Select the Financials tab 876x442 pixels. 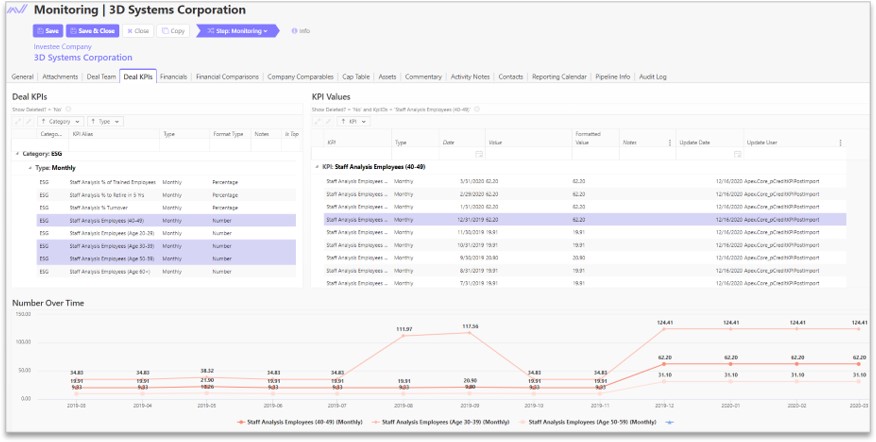point(173,77)
